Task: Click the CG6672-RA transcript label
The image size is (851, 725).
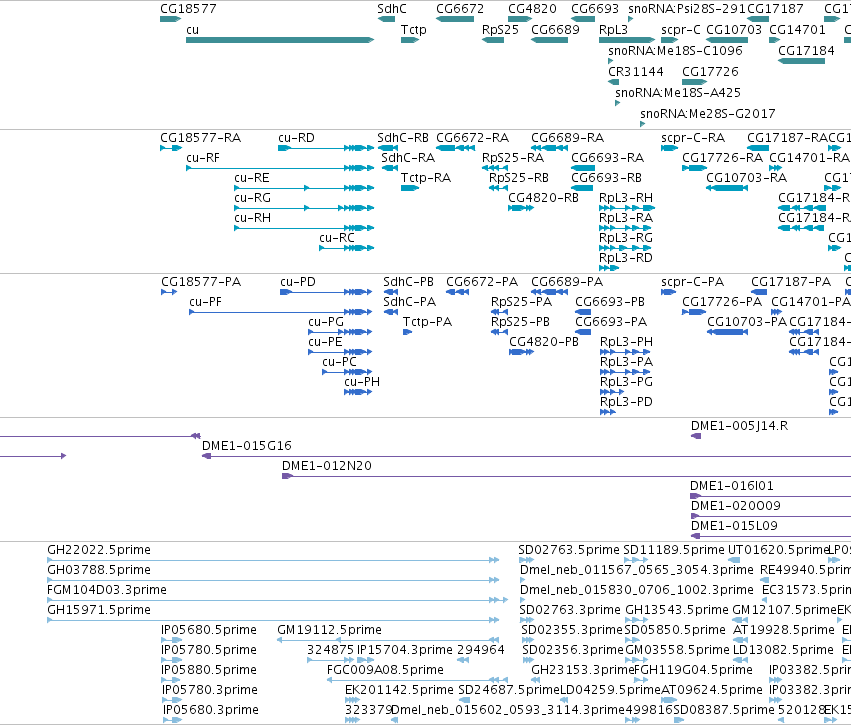Action: click(x=472, y=138)
